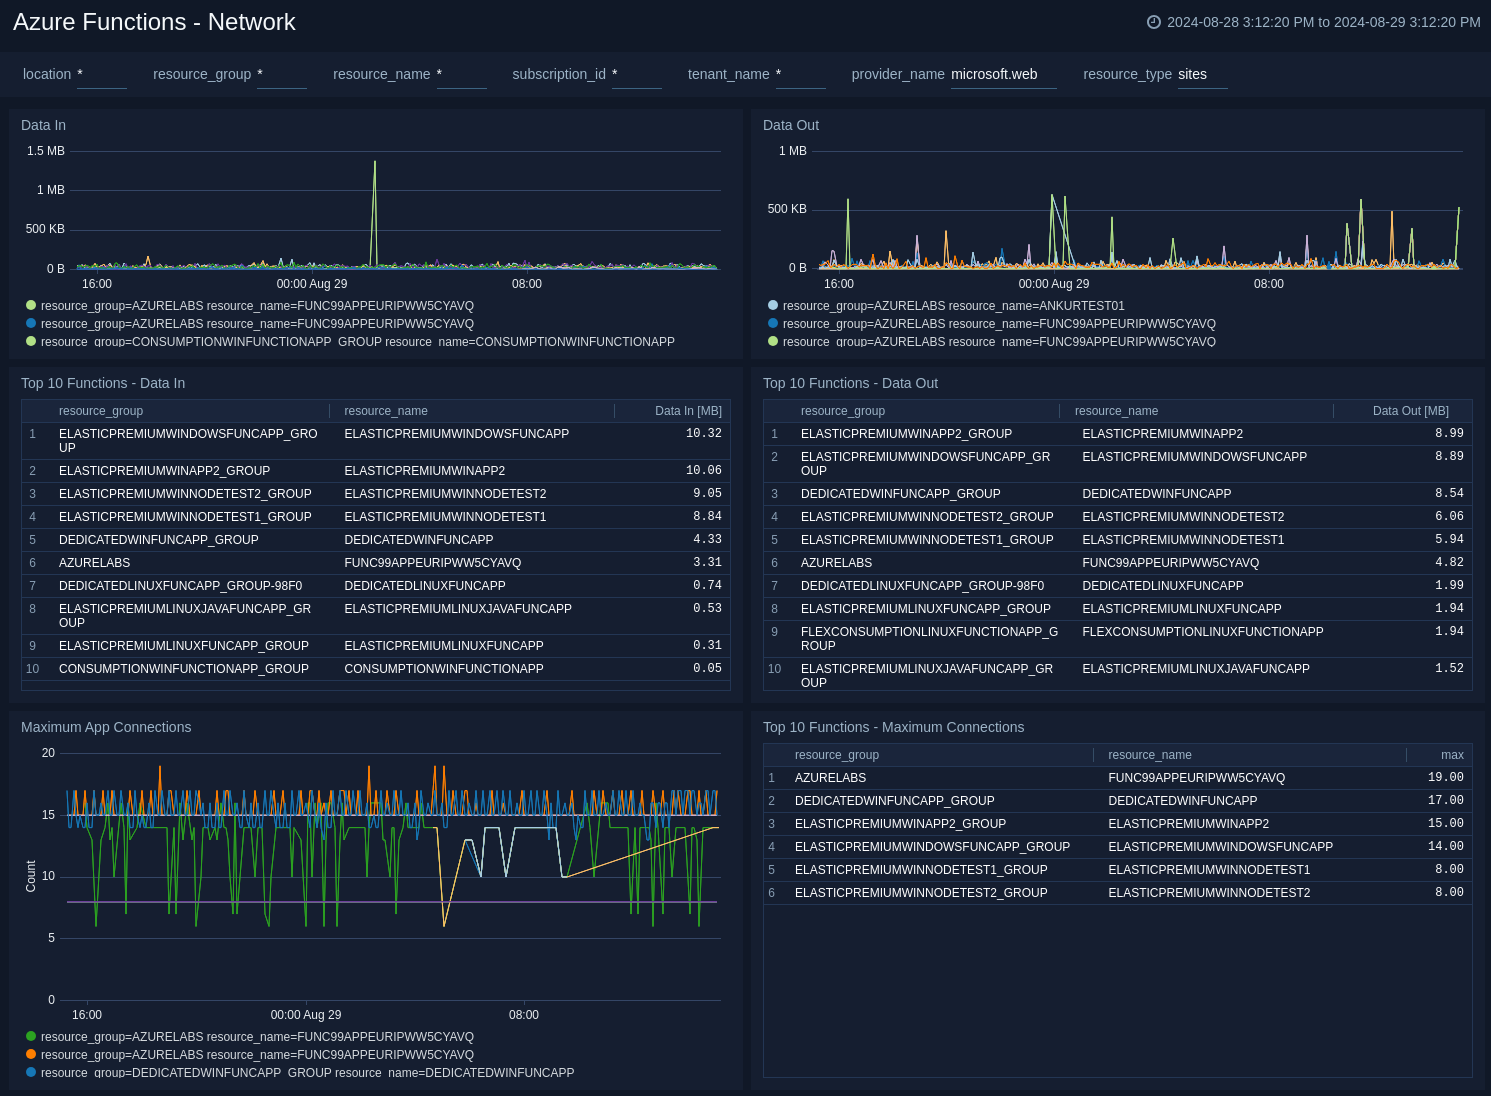Select ELASTICPREMIUMWINNODETEST2 name in Data In table
1491x1096 pixels.
click(445, 494)
